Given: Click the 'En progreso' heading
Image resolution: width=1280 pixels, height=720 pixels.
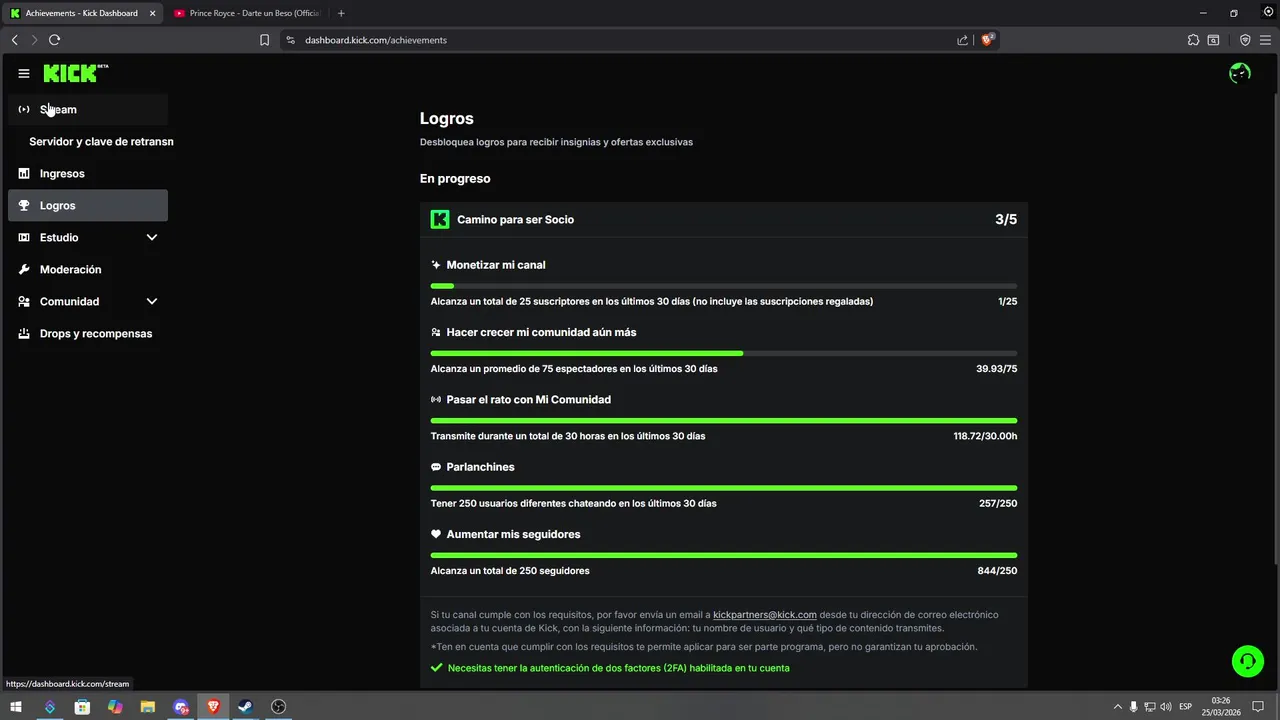Looking at the screenshot, I should pos(455,179).
